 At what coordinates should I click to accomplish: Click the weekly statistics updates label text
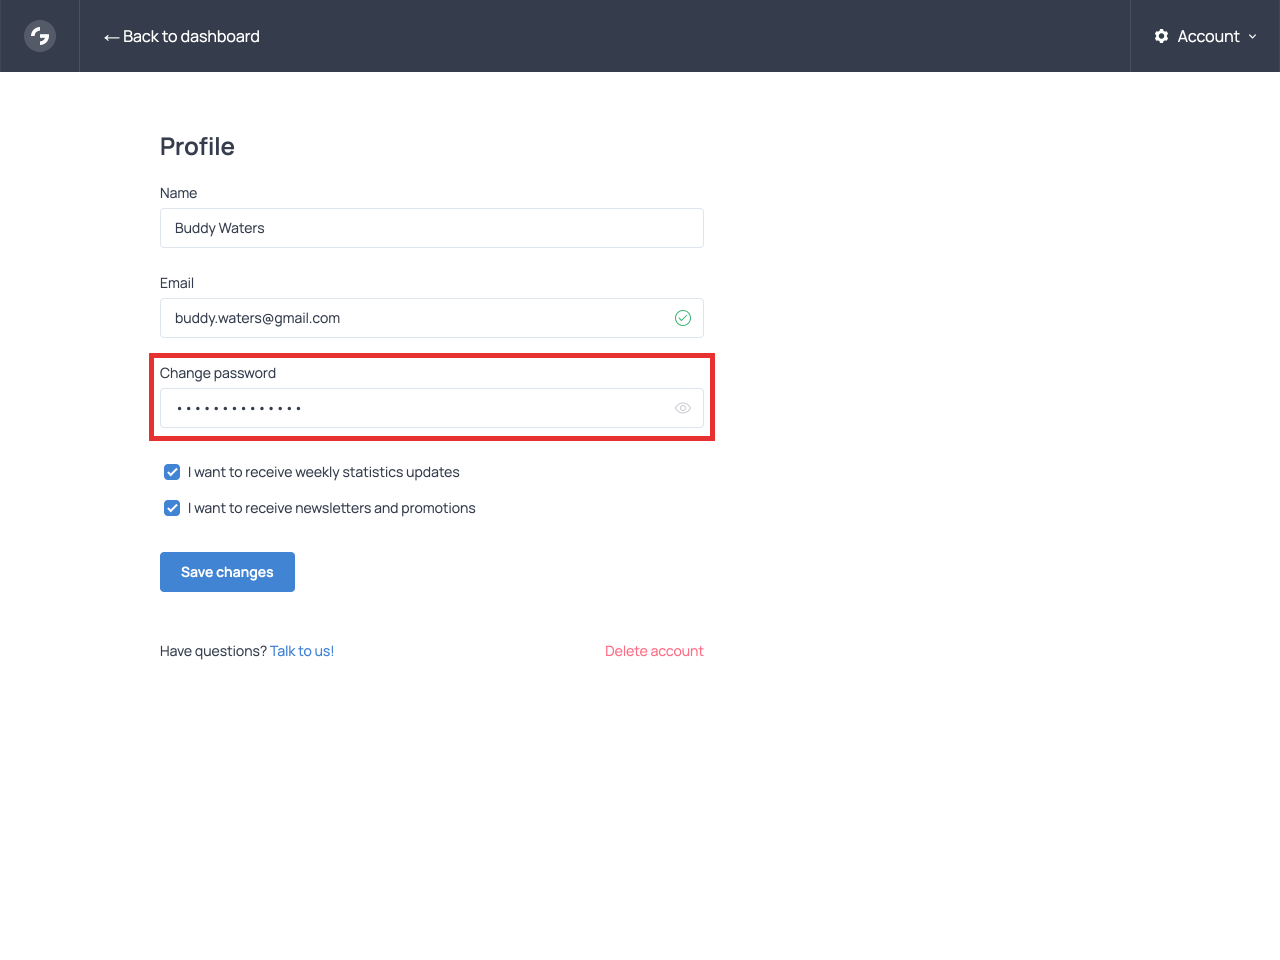324,472
